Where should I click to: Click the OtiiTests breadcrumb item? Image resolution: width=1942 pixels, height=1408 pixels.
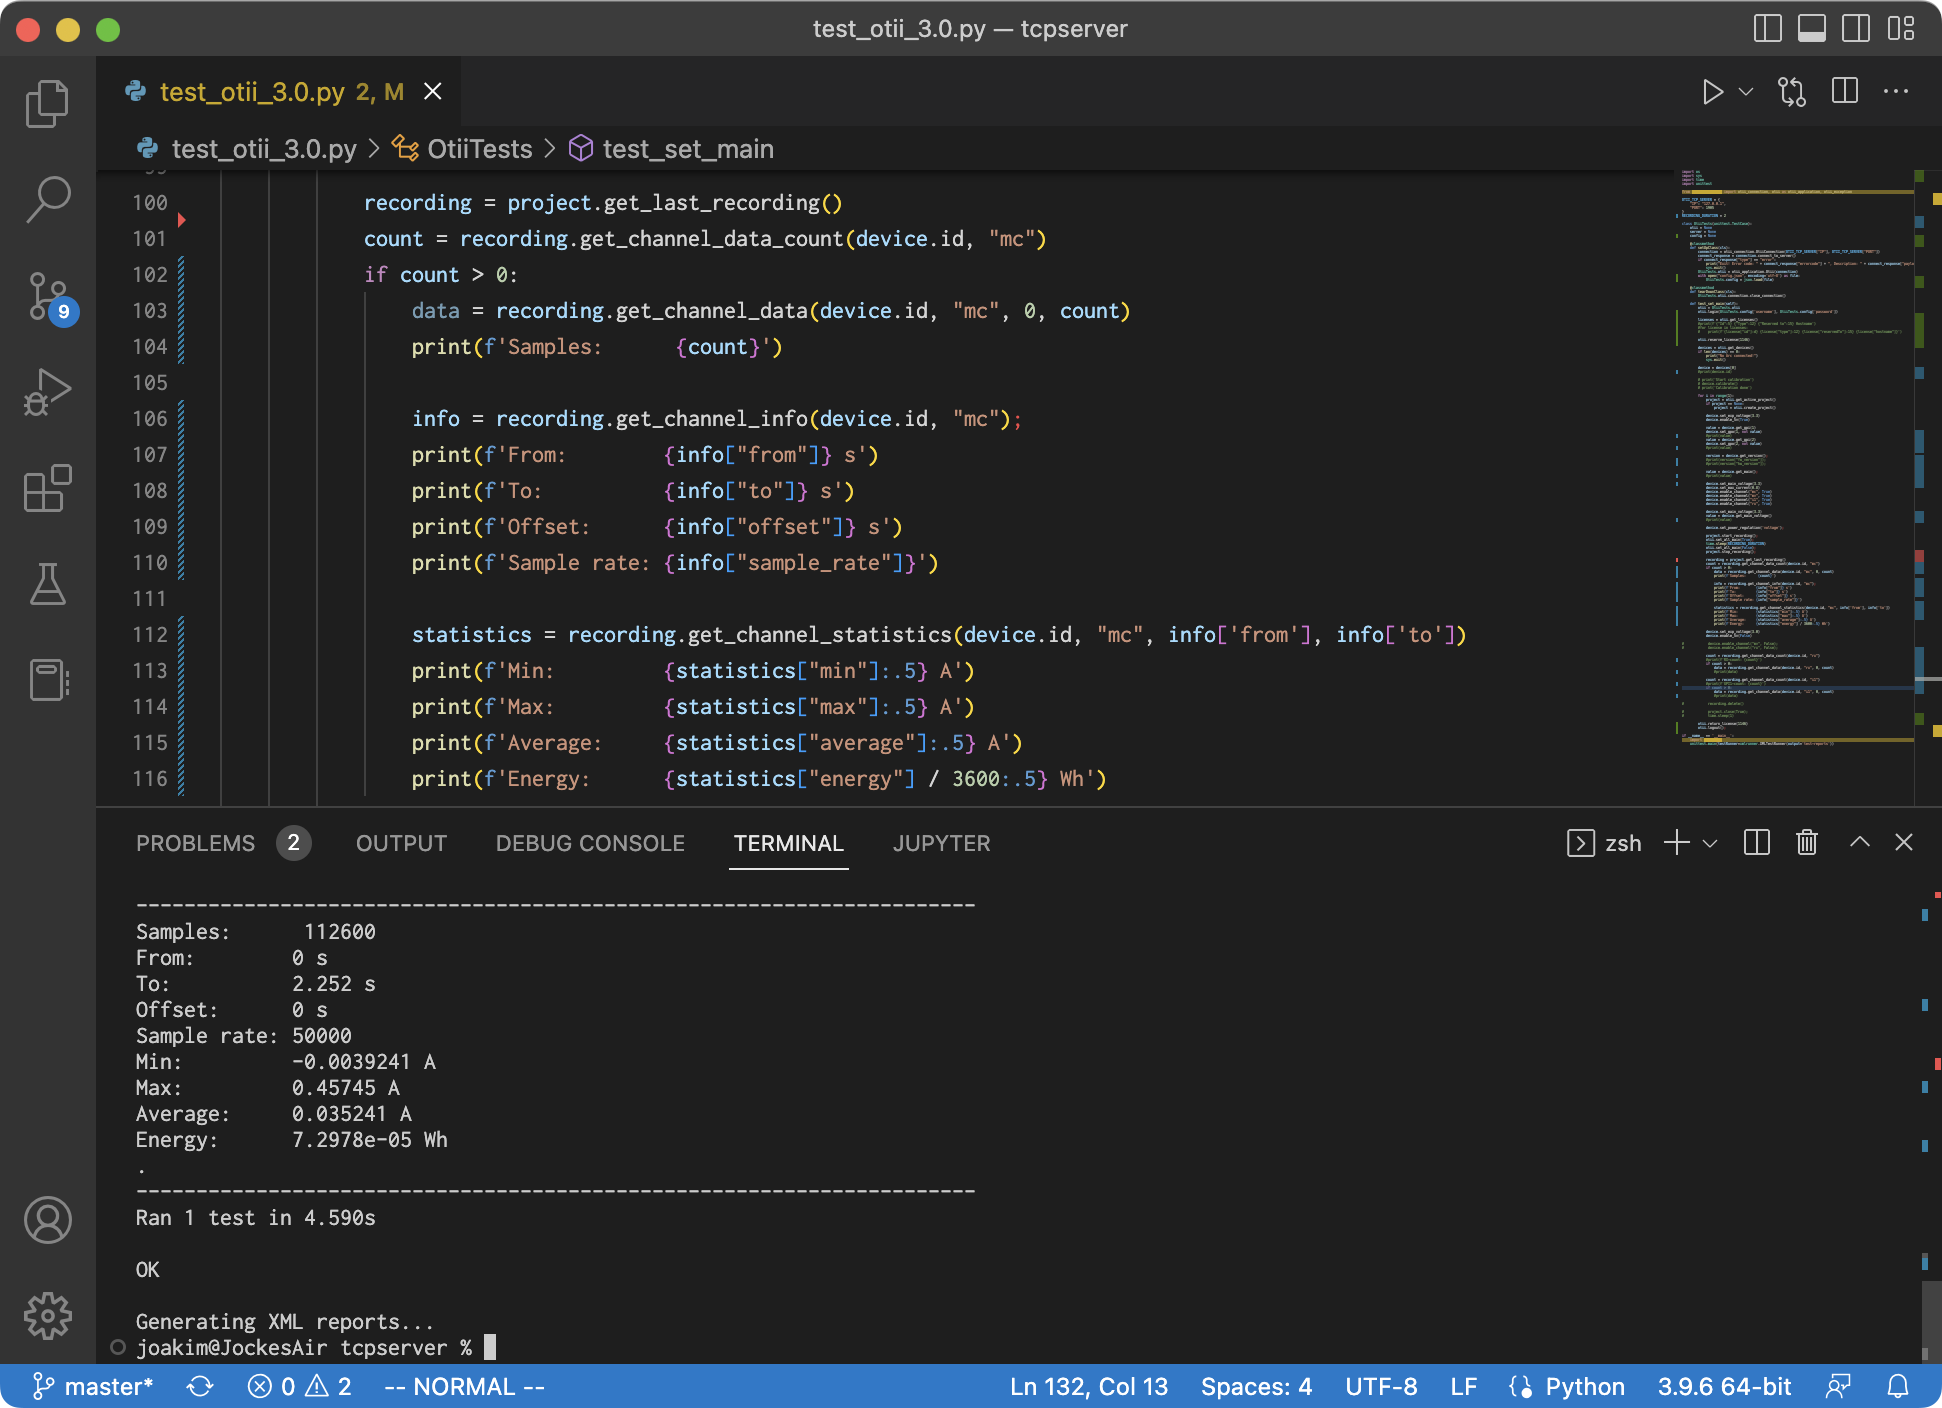pos(479,149)
